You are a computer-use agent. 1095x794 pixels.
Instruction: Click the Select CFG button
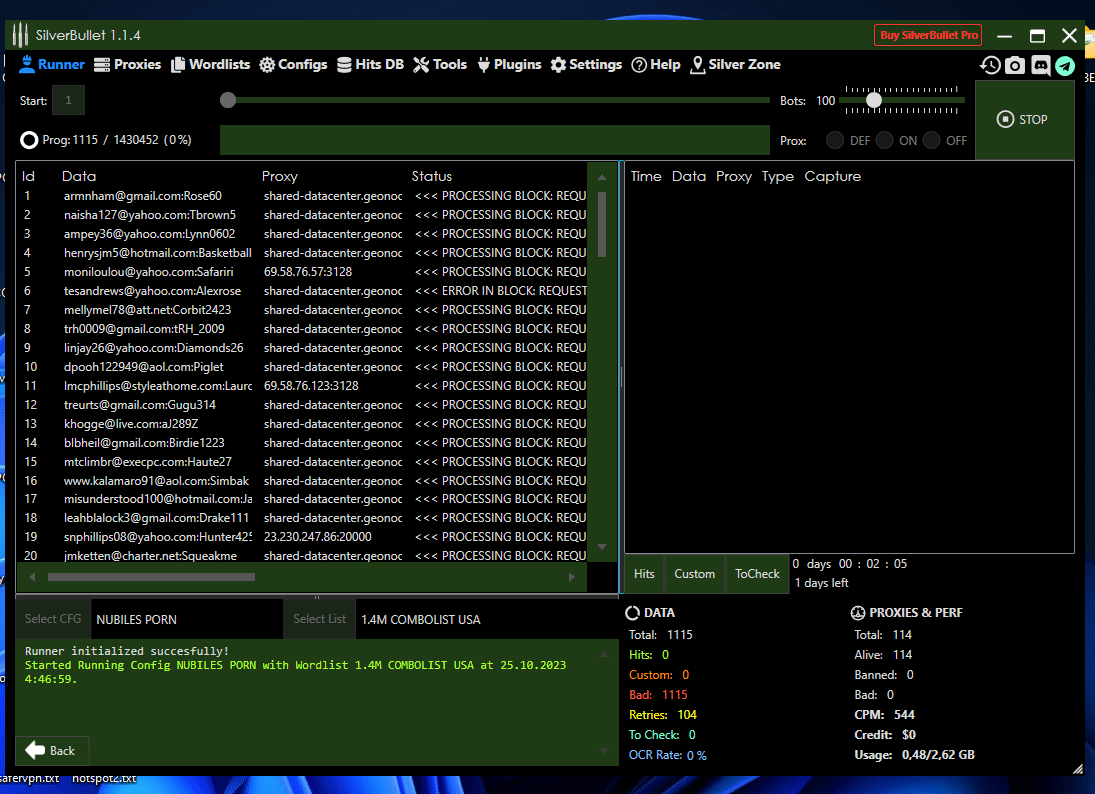[x=53, y=619]
